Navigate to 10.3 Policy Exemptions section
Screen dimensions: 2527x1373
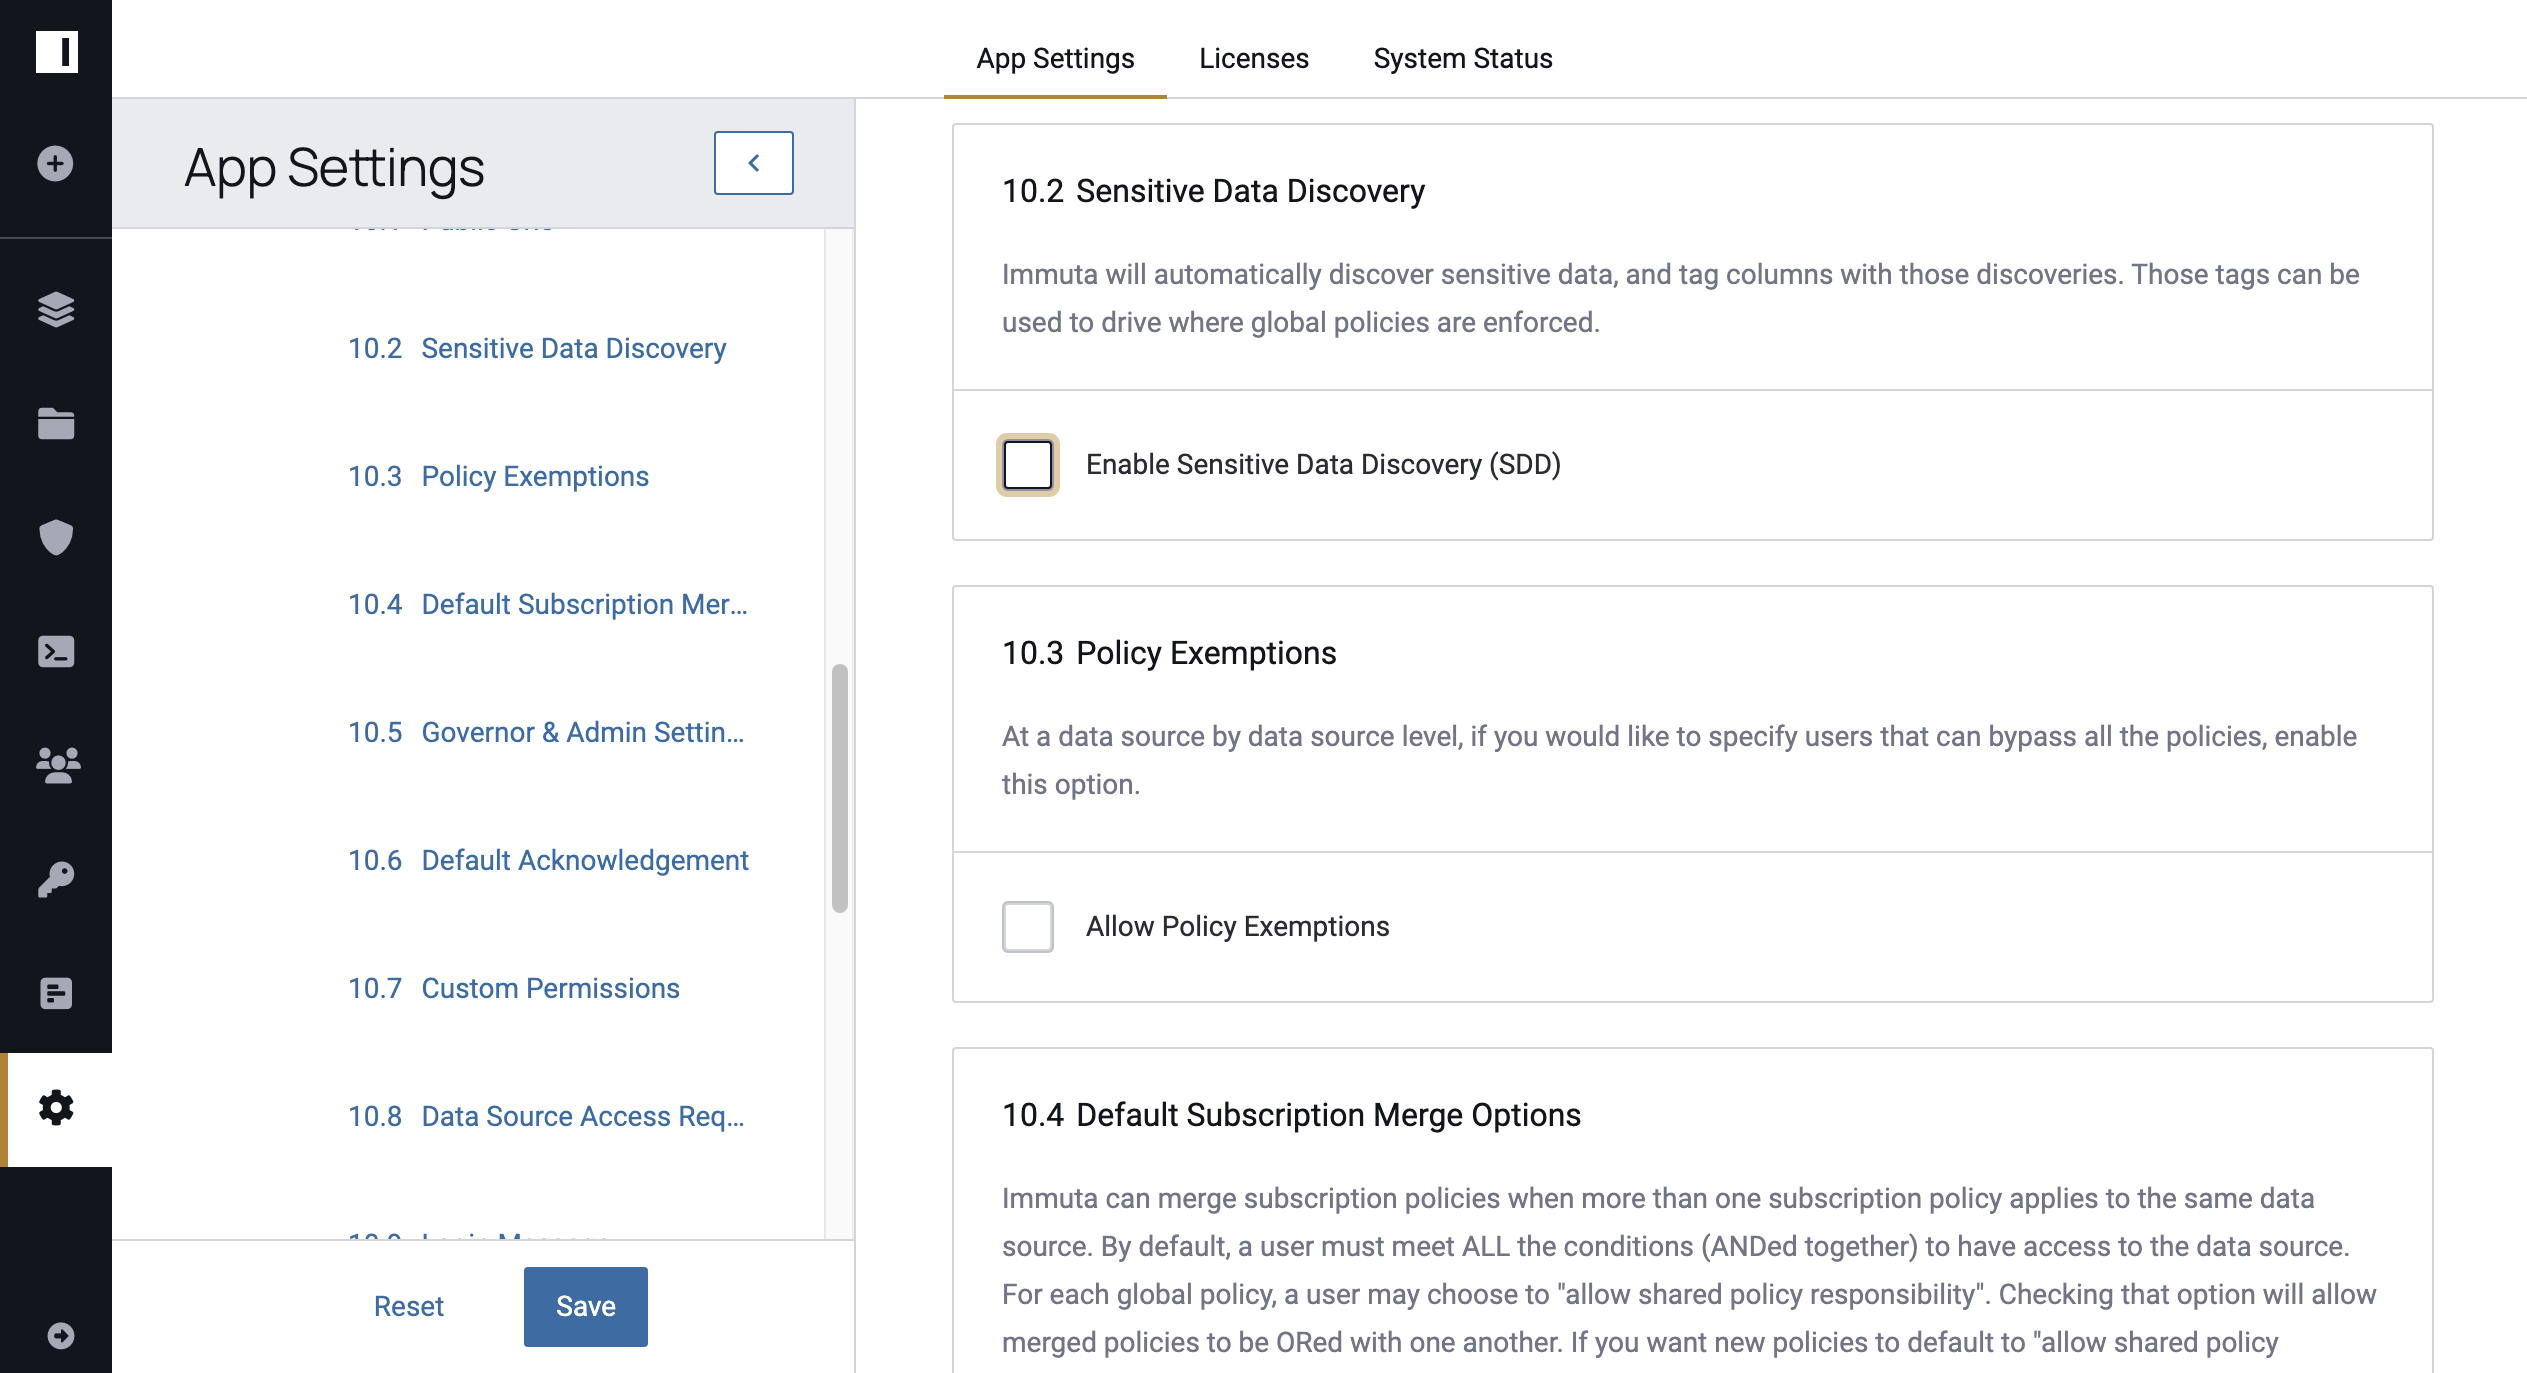tap(534, 475)
